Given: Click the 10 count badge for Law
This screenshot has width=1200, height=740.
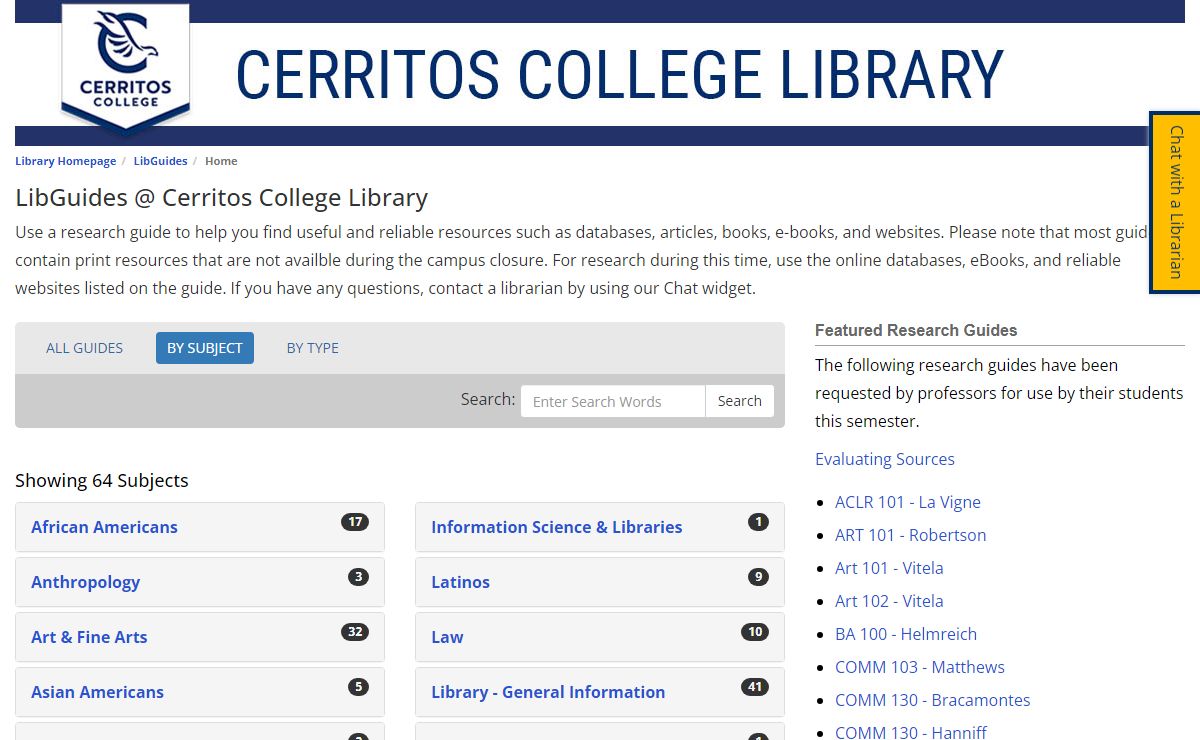Looking at the screenshot, I should [x=755, y=632].
